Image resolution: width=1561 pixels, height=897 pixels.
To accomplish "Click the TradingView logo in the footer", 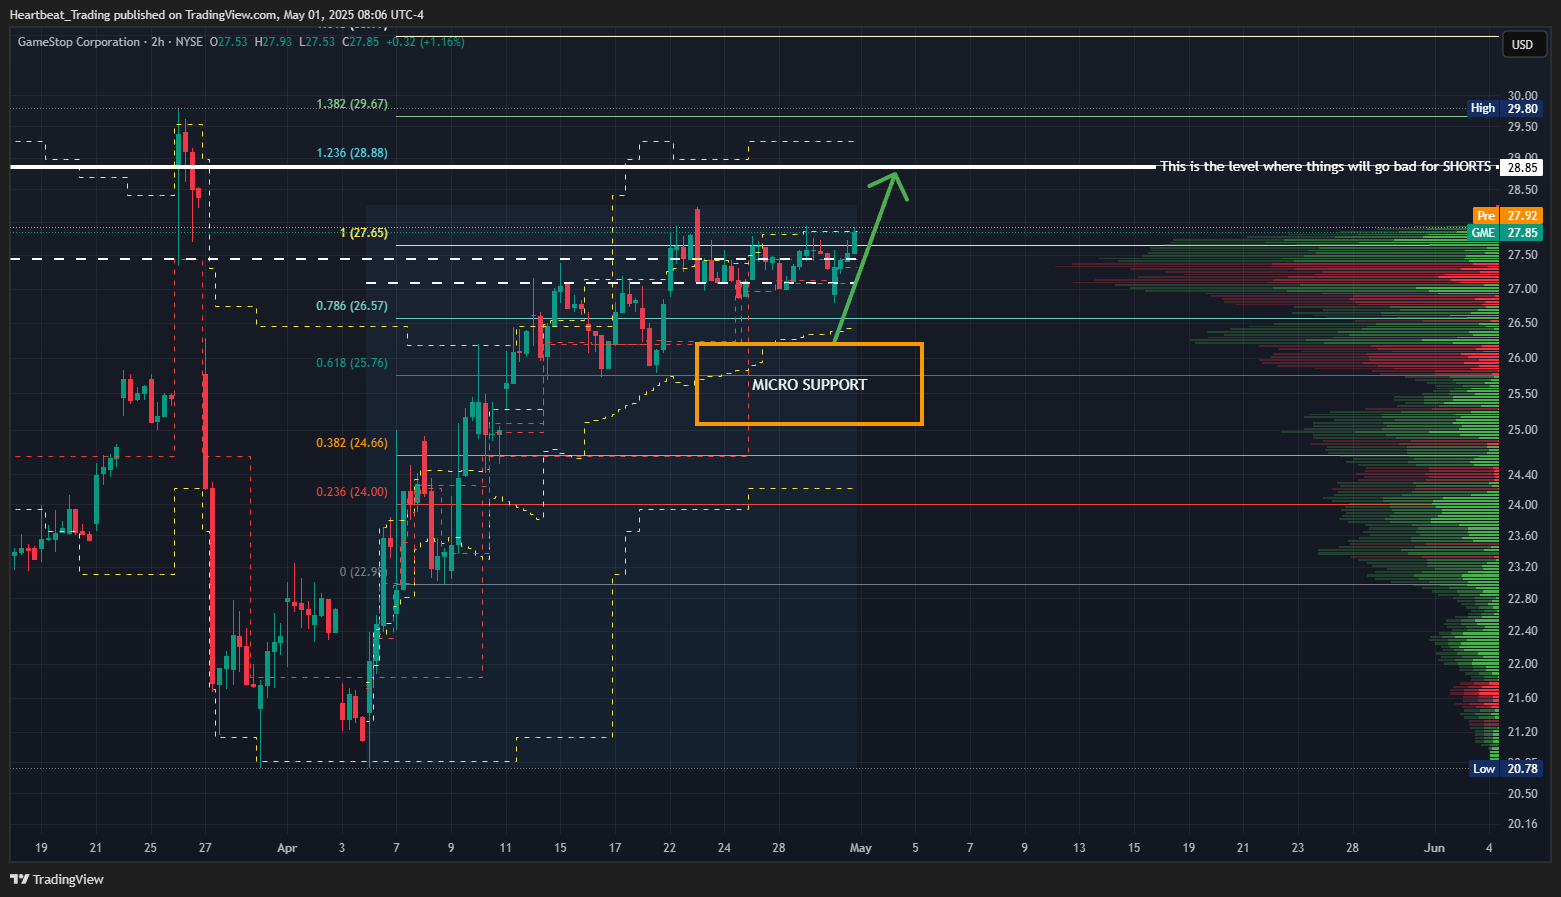I will [x=57, y=879].
